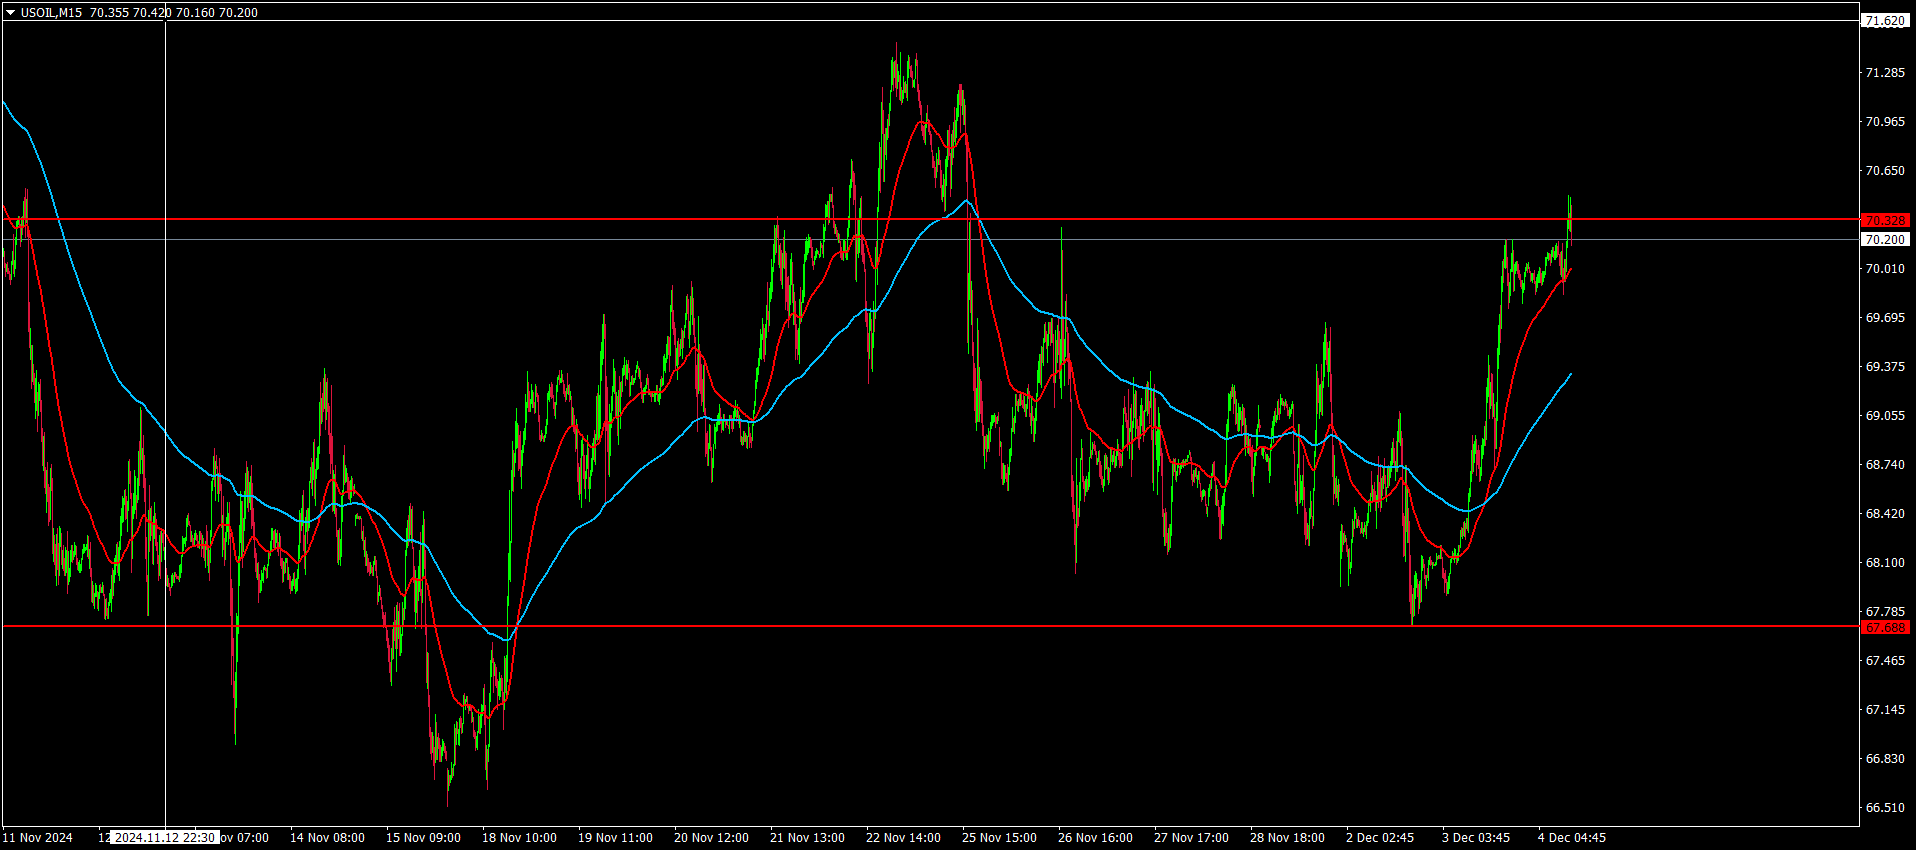Click the 15 Nov 09:00 time axis label
Image resolution: width=1916 pixels, height=850 pixels.
tap(423, 838)
